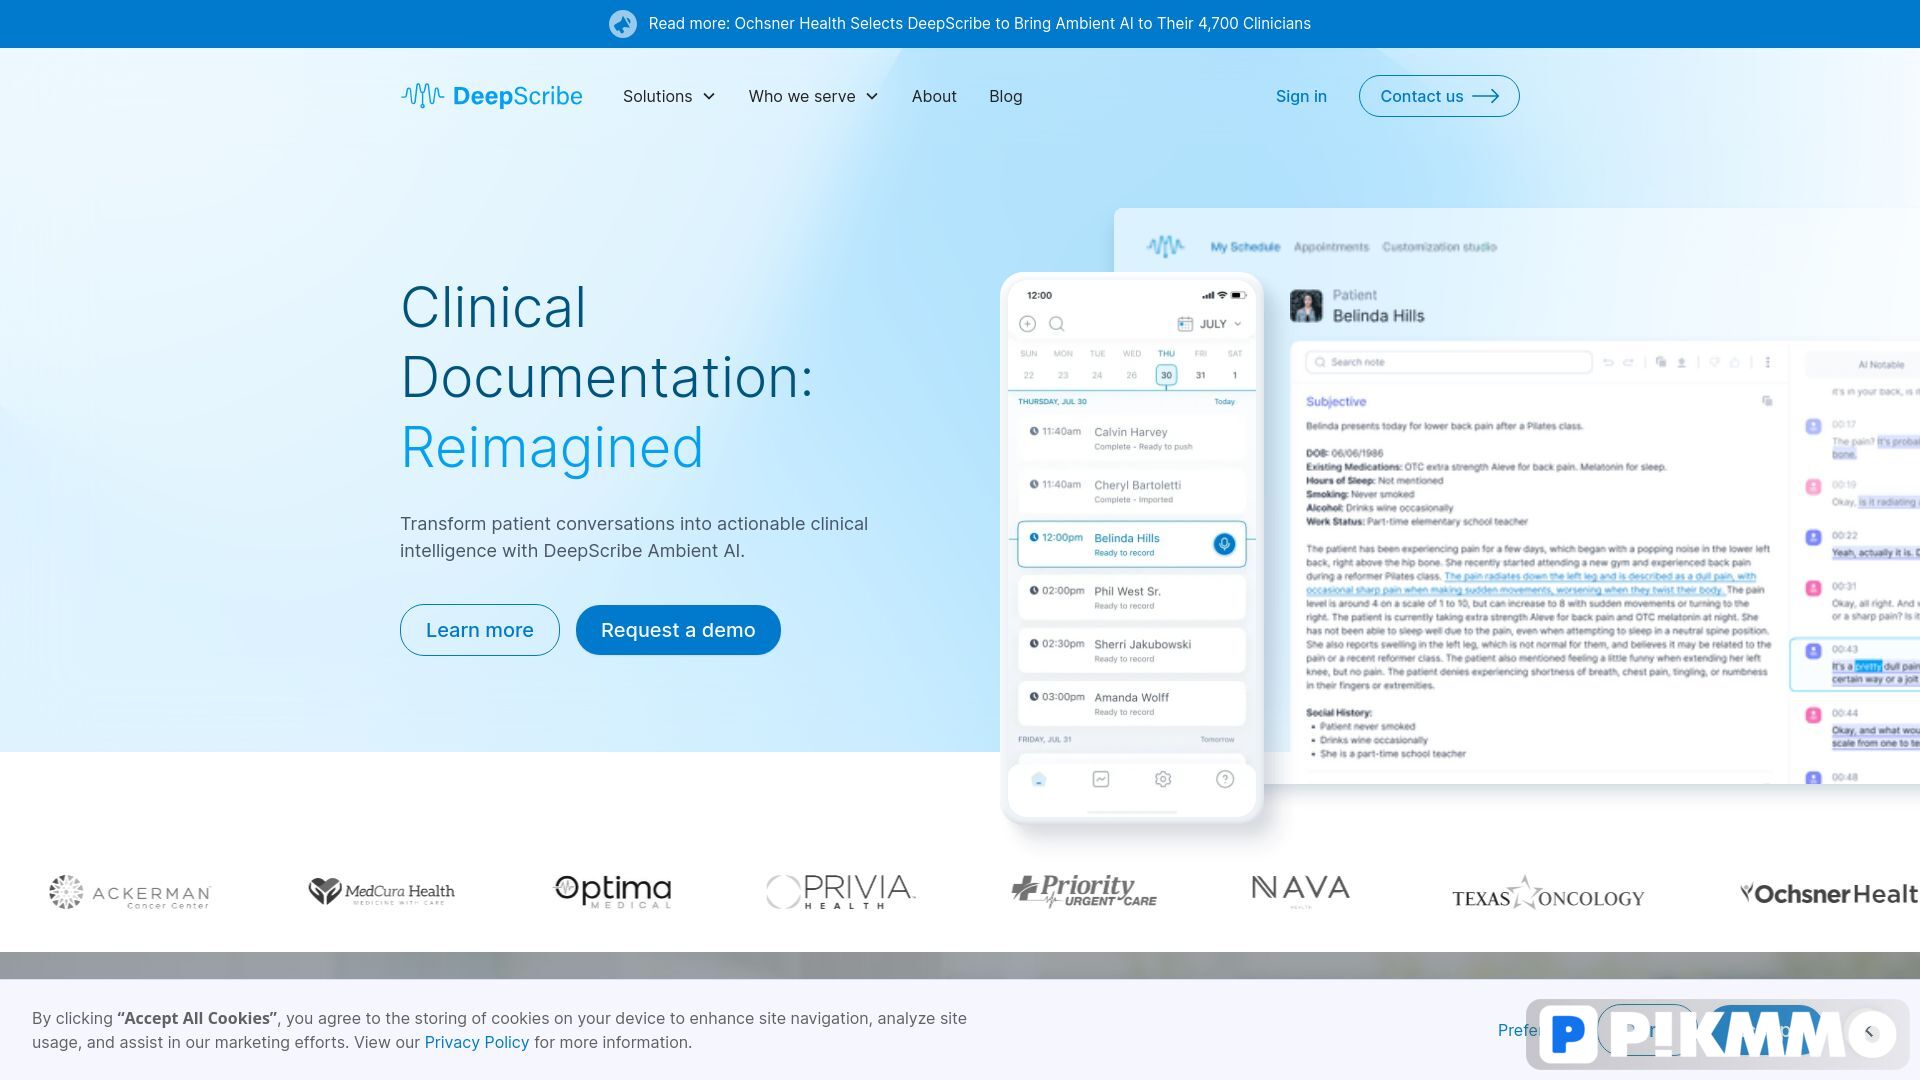The height and width of the screenshot is (1080, 1920).
Task: Tap the help question mark in phone bottom bar
Action: (1225, 779)
